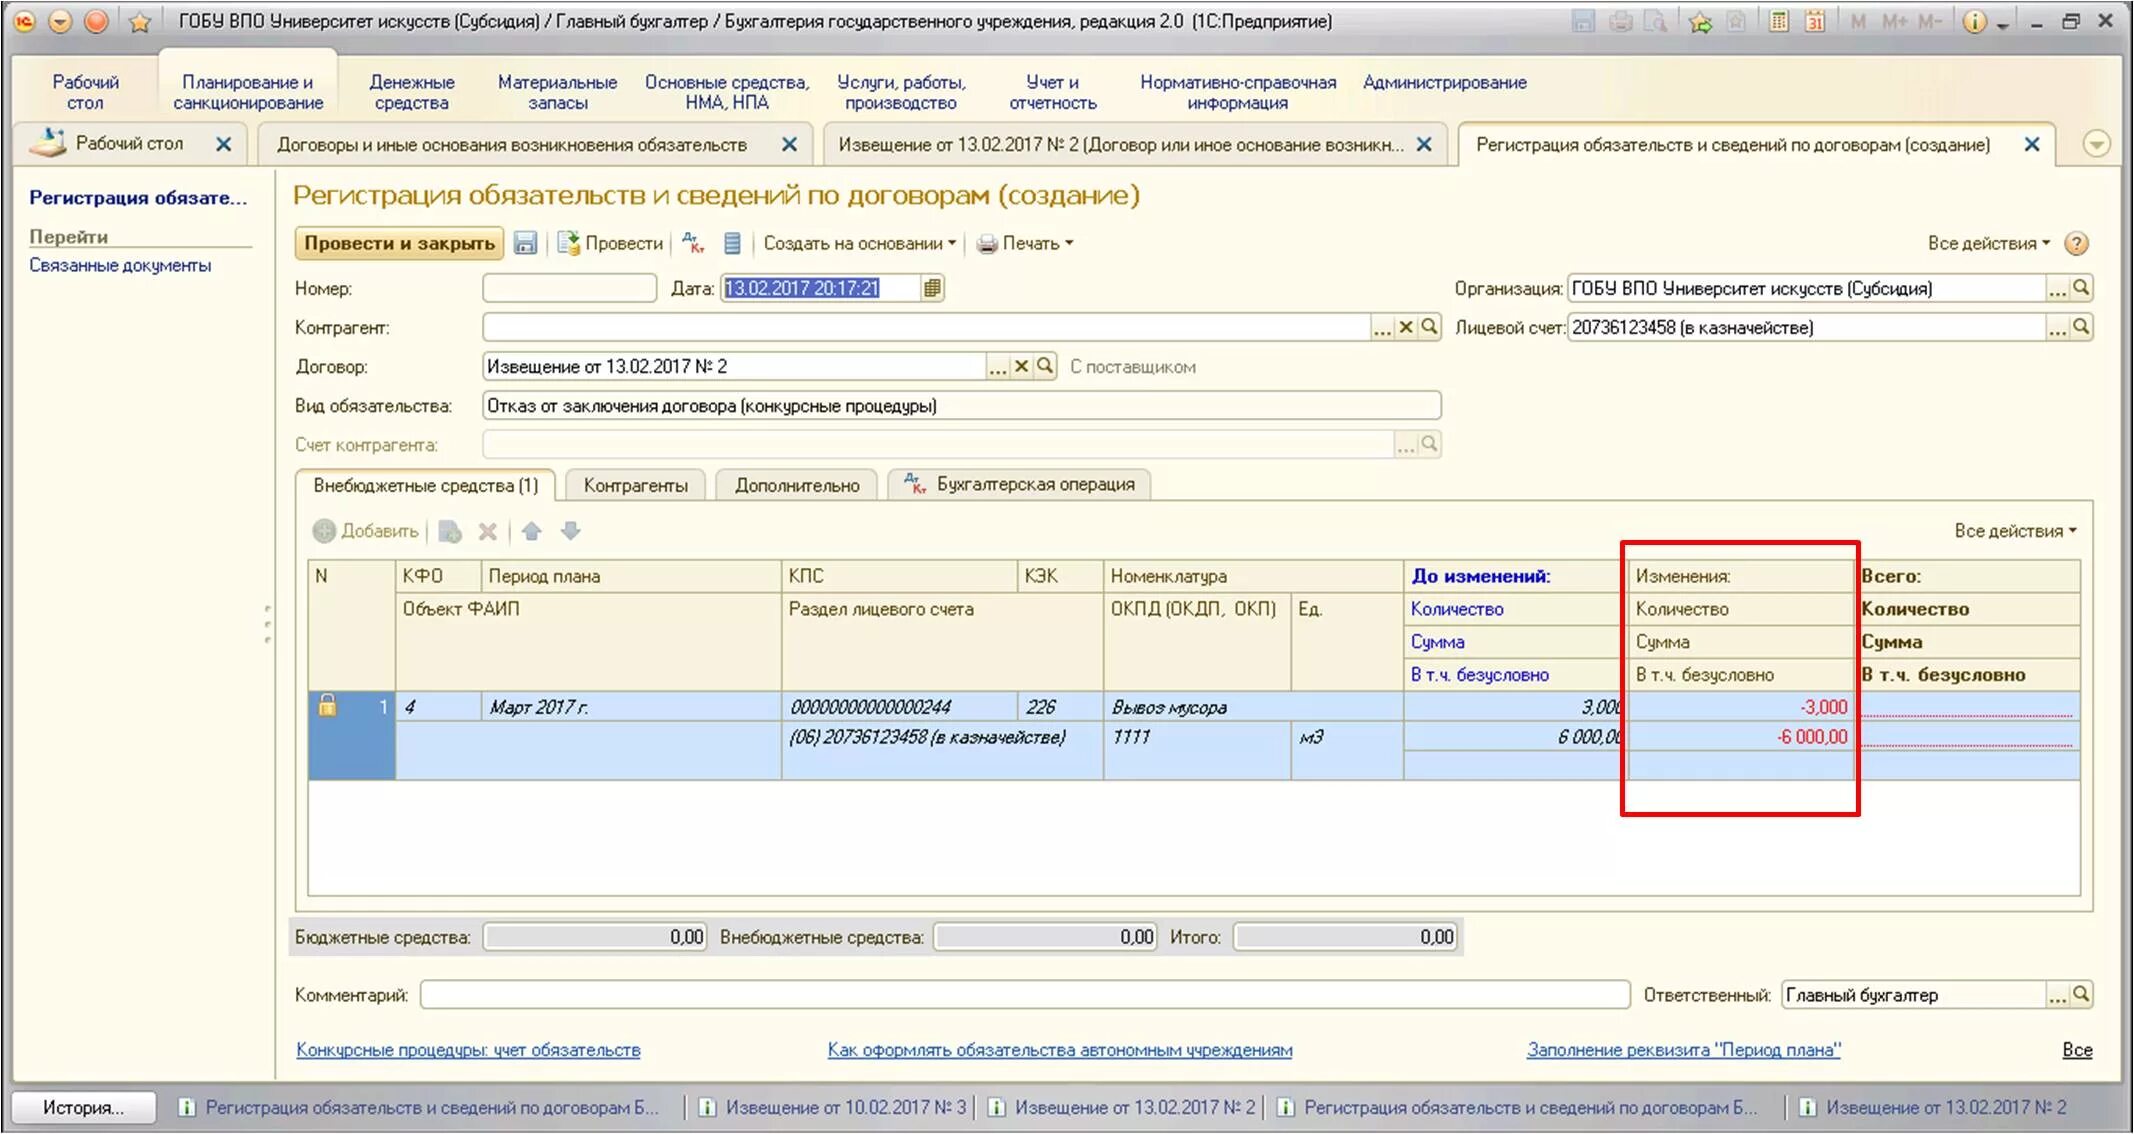This screenshot has width=2134, height=1134.
Task: Move row down with arrow icon
Action: pyautogui.click(x=570, y=531)
